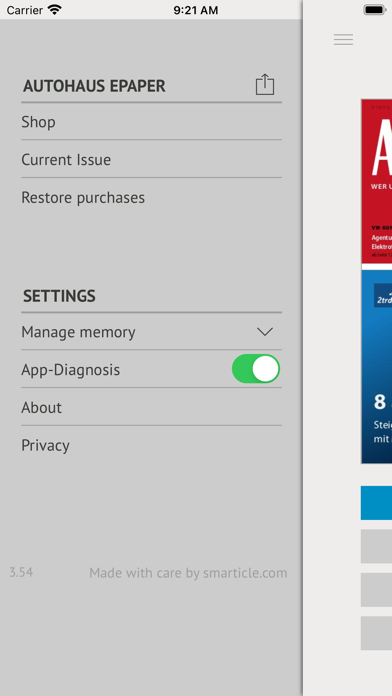This screenshot has width=392, height=696.
Task: Open the hamburger menu icon
Action: pyautogui.click(x=343, y=40)
